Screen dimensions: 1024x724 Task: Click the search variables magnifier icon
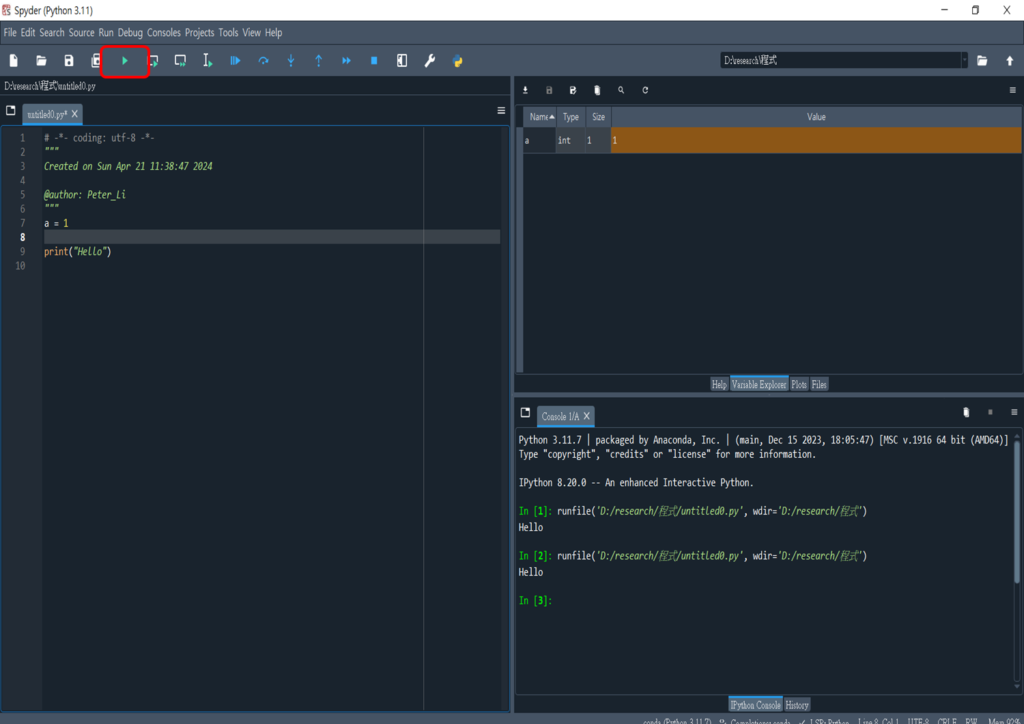point(621,90)
